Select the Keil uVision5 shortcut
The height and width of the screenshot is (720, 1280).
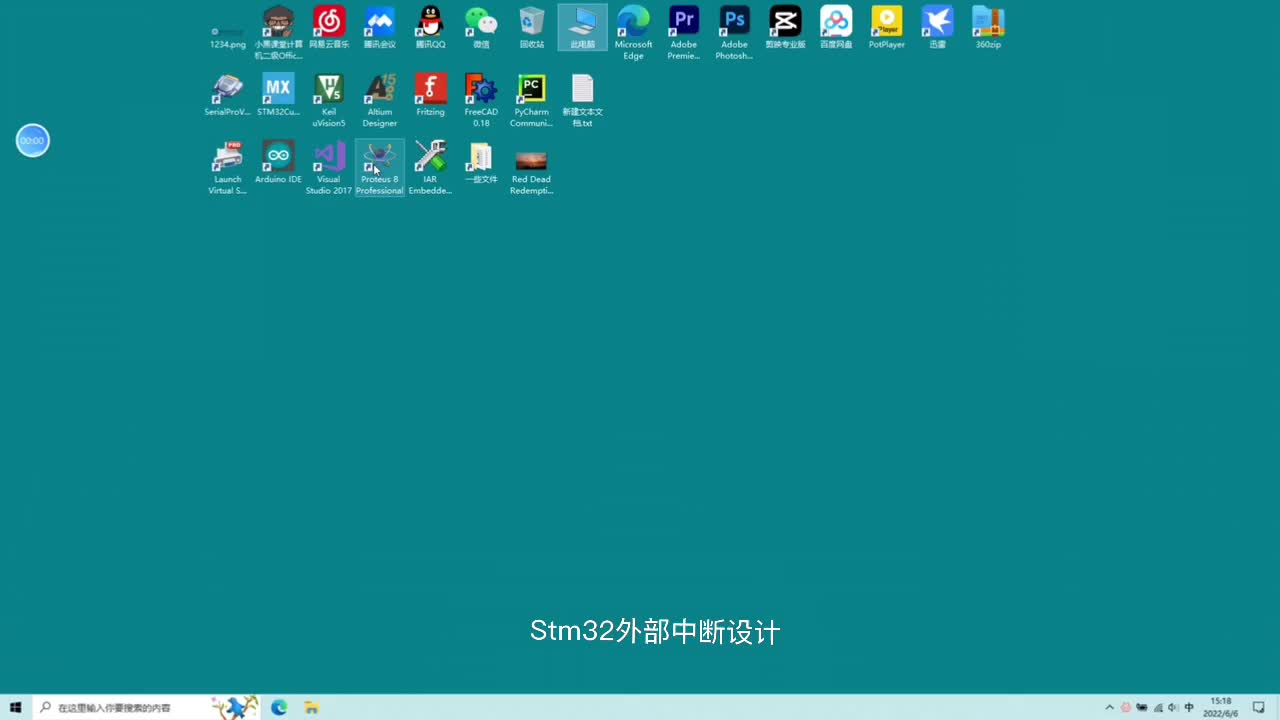coord(329,100)
